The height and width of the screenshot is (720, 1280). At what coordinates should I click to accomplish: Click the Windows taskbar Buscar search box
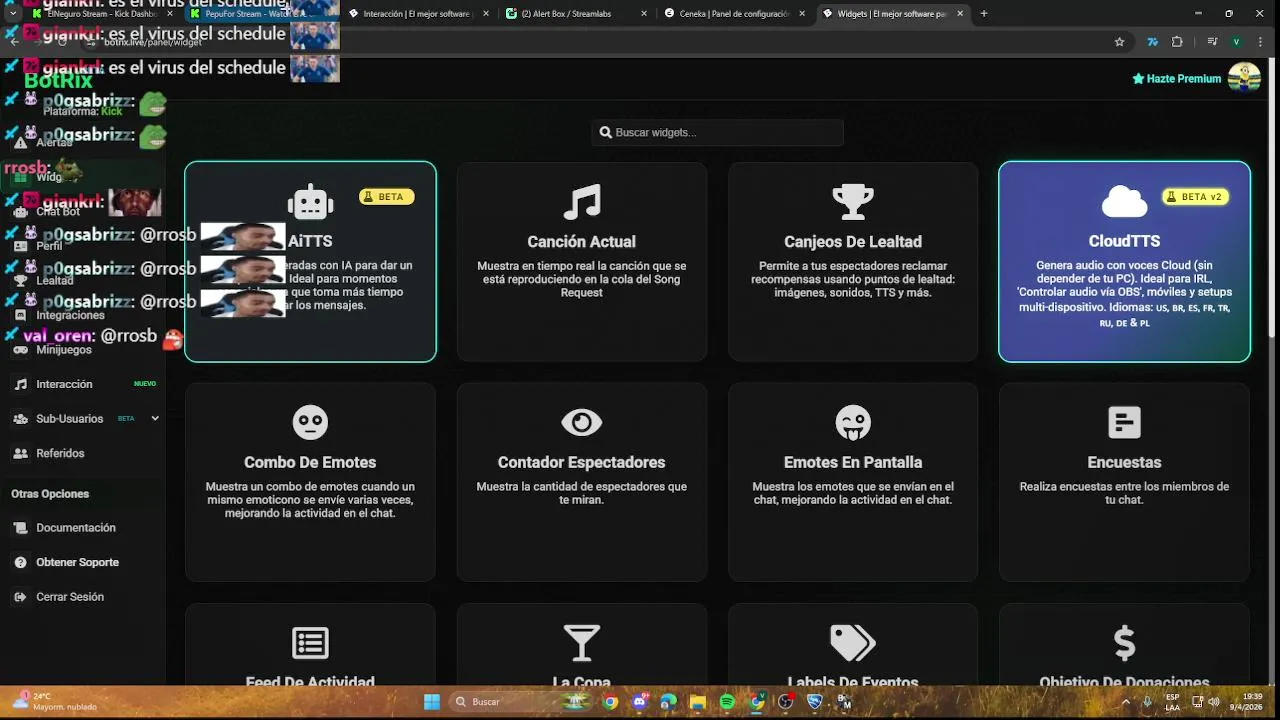click(519, 702)
